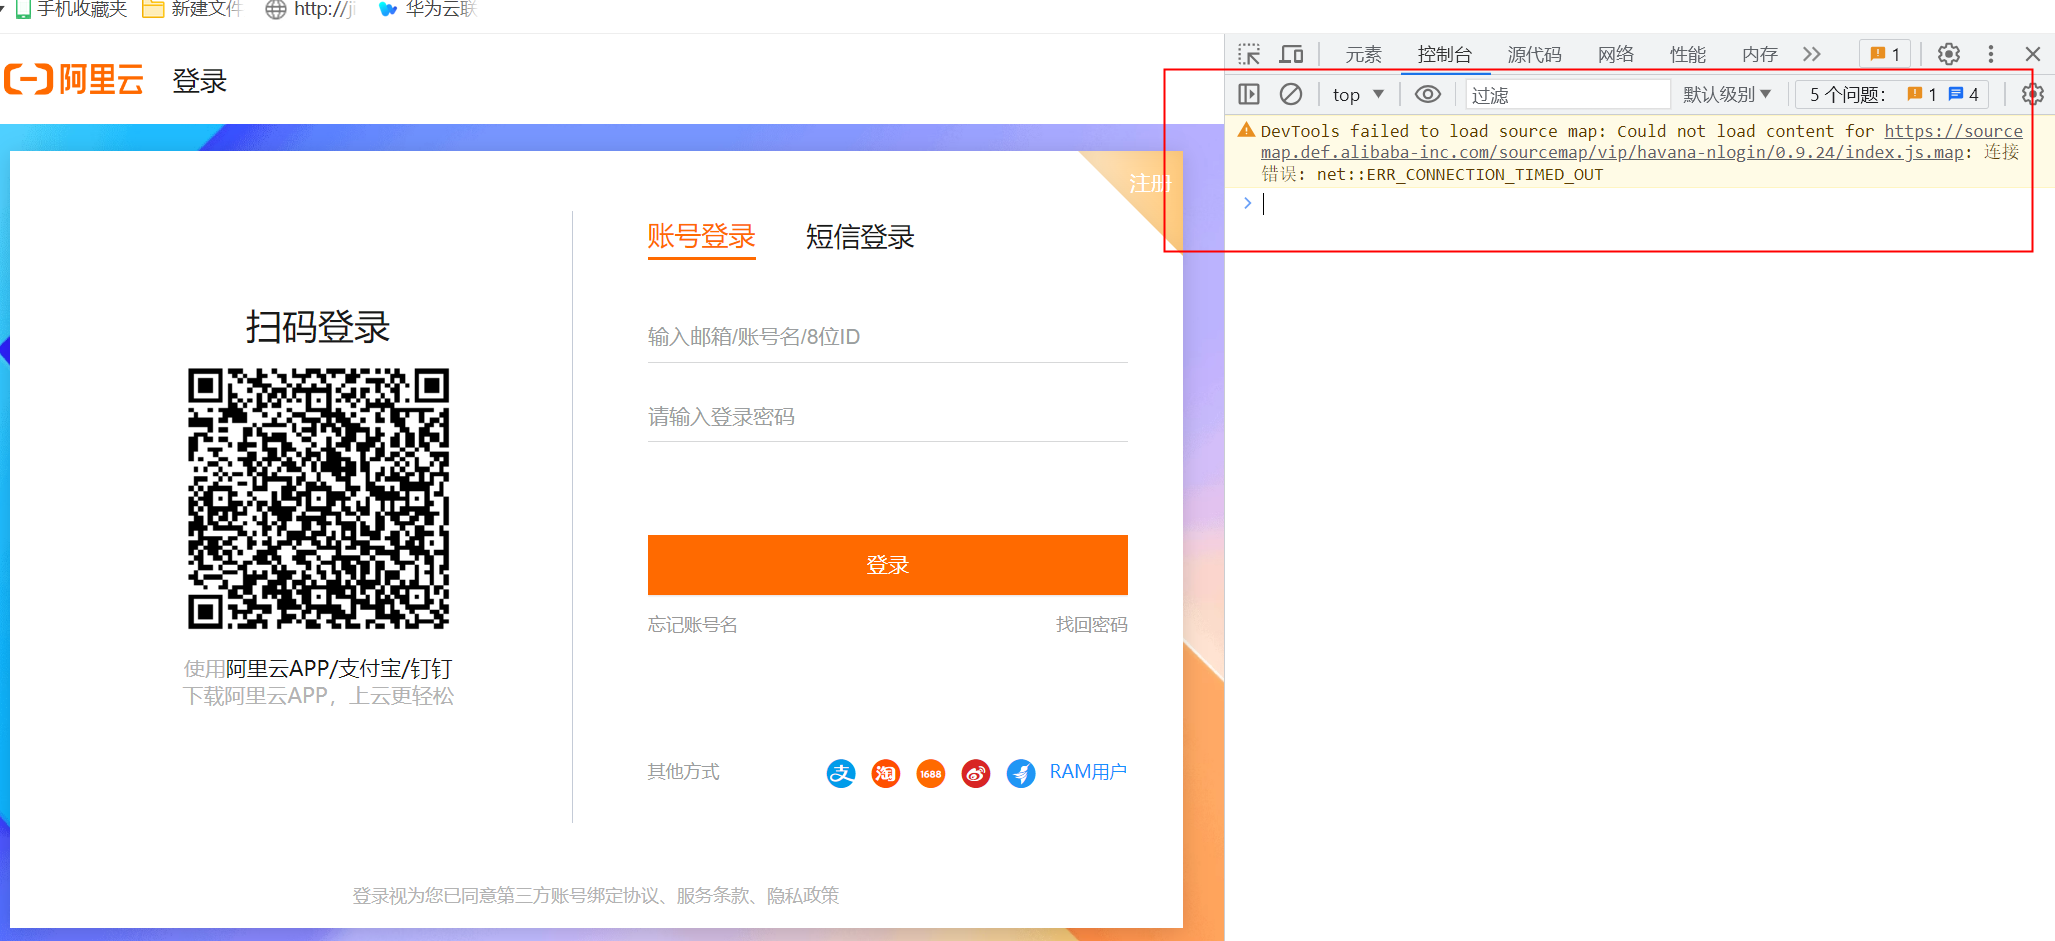
Task: Open console settings gear icon
Action: coord(2033,94)
